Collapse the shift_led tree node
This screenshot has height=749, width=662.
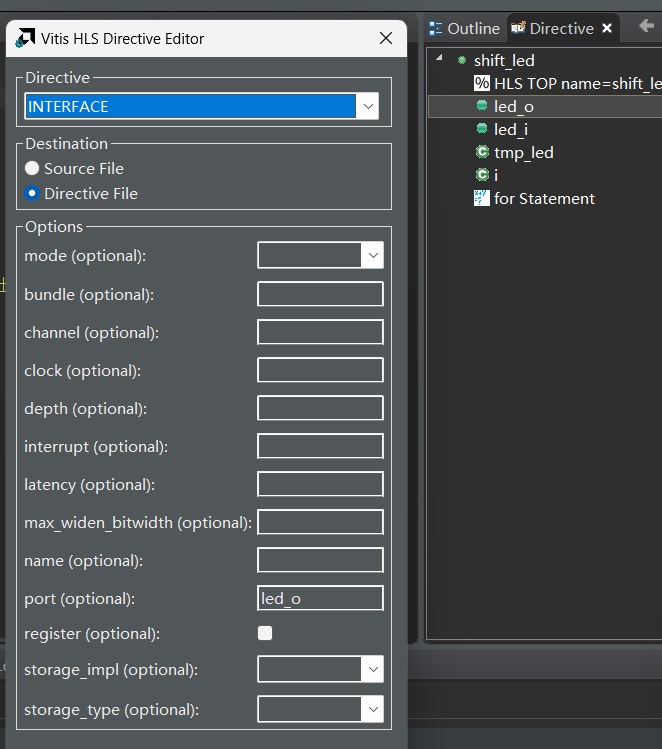(x=439, y=58)
